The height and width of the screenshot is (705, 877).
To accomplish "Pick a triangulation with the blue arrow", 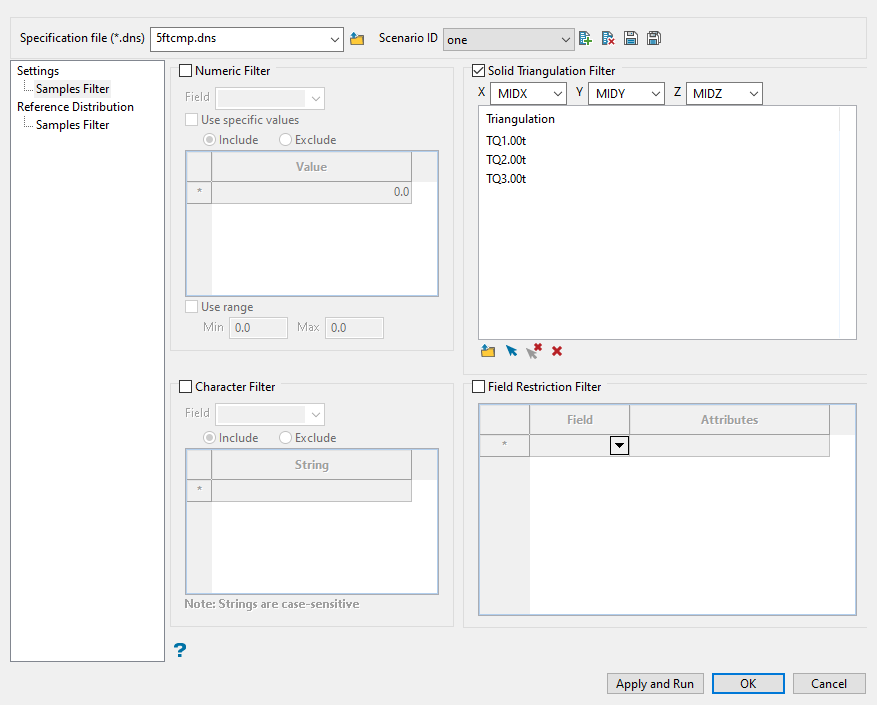I will pyautogui.click(x=511, y=351).
